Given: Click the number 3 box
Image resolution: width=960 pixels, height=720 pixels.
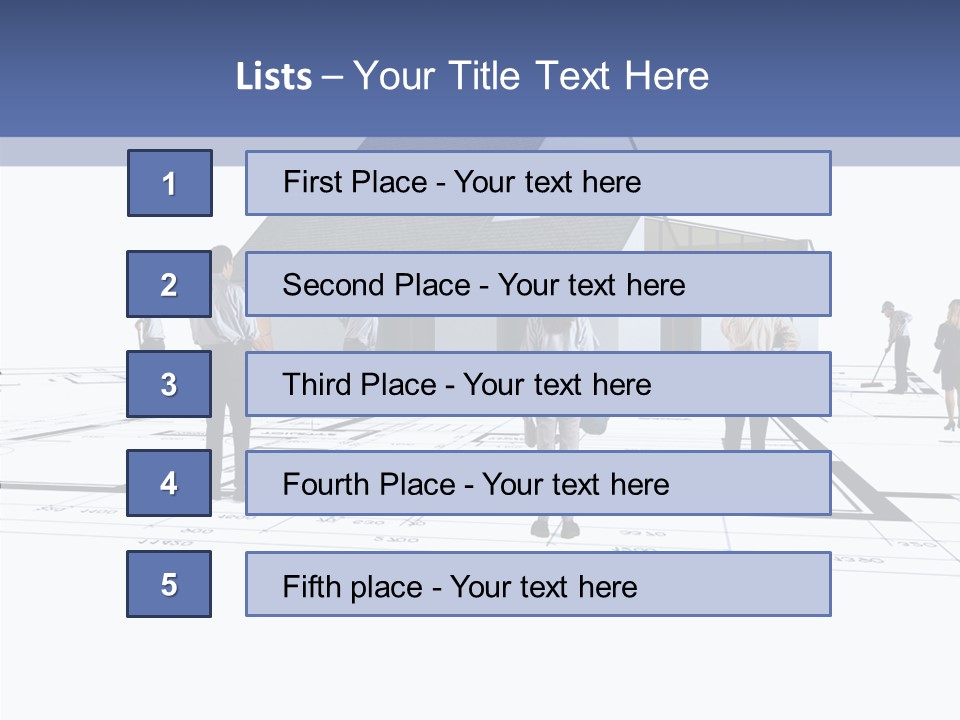Looking at the screenshot, I should 169,384.
